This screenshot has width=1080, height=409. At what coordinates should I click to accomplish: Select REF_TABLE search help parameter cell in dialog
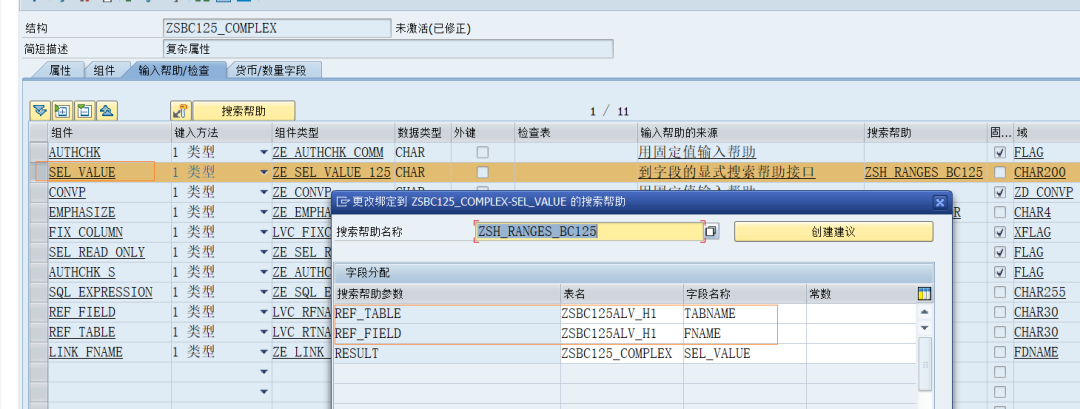pyautogui.click(x=447, y=313)
